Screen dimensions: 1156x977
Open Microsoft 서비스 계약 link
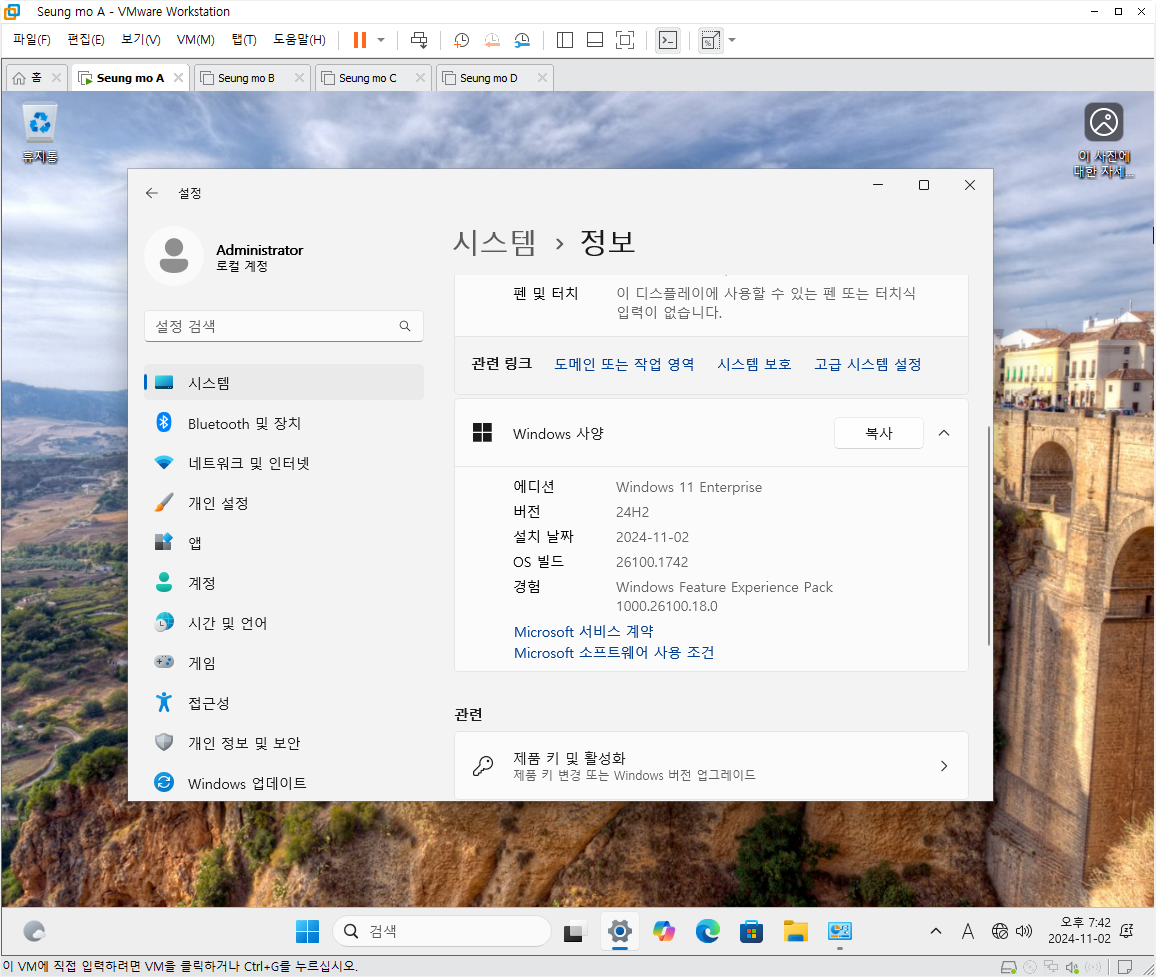click(583, 632)
